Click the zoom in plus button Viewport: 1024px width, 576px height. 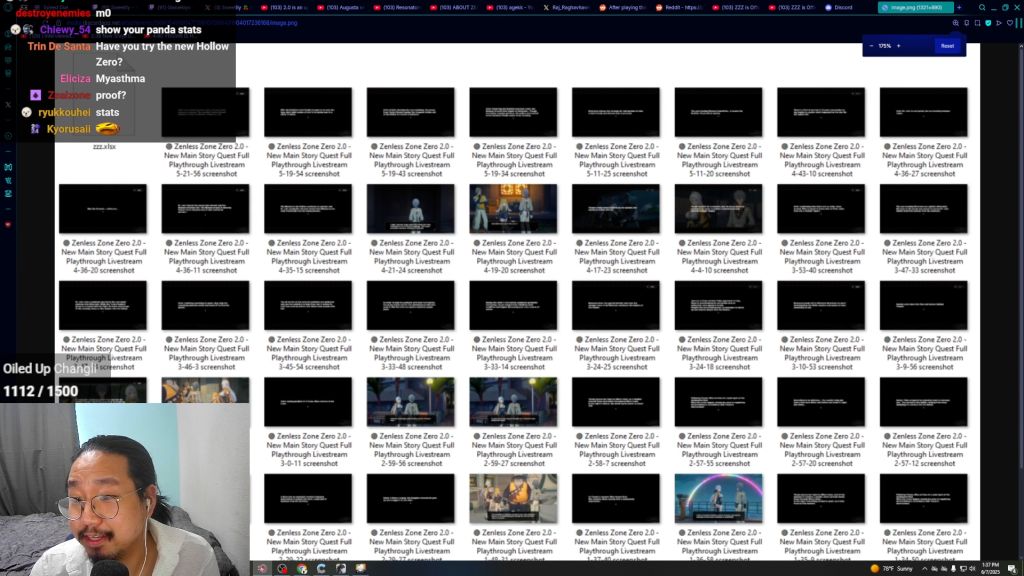click(898, 46)
